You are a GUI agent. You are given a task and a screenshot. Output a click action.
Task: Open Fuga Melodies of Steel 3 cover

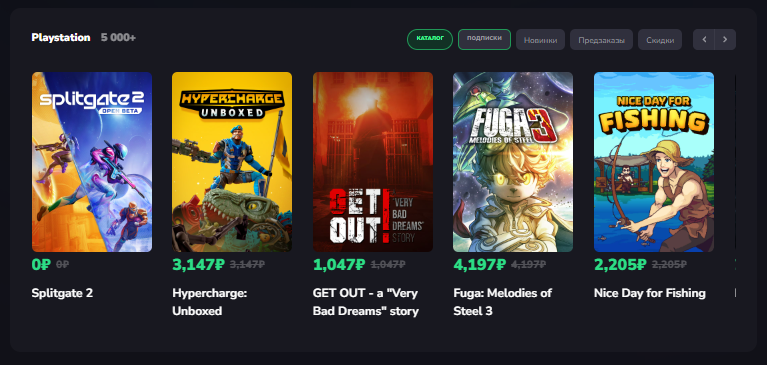tap(513, 162)
